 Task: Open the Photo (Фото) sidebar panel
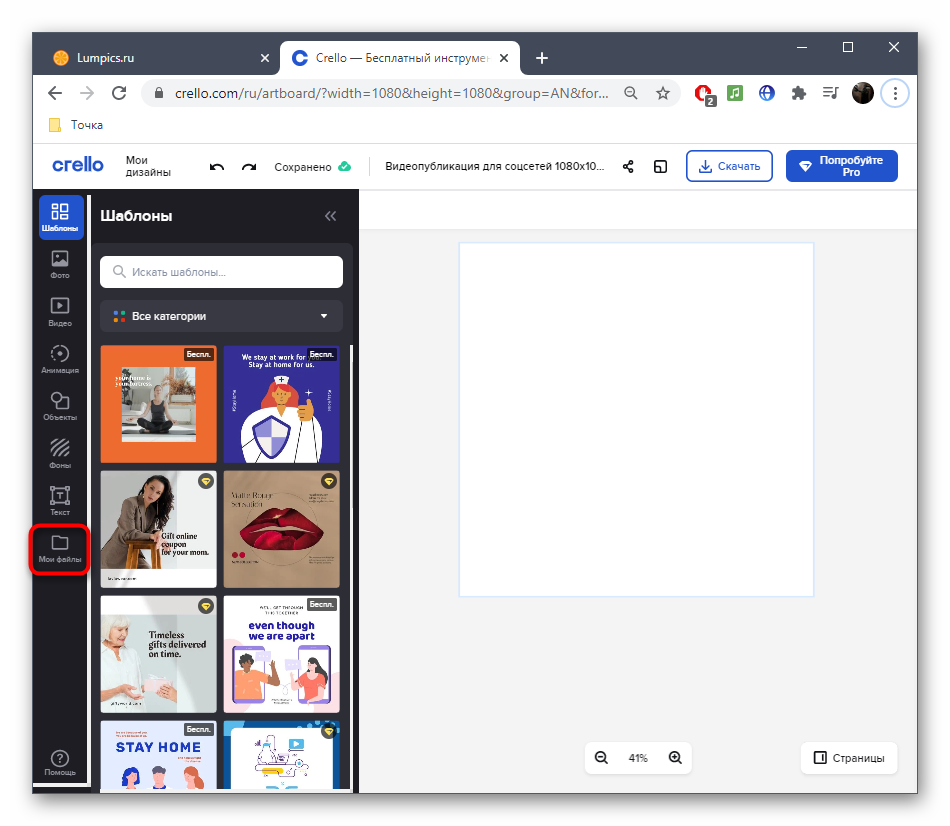point(60,264)
